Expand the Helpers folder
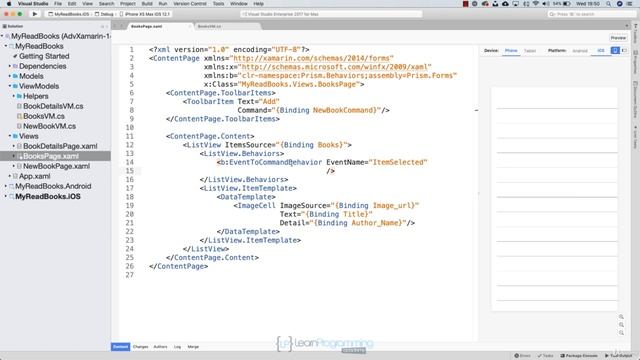640x360 pixels. point(14,96)
